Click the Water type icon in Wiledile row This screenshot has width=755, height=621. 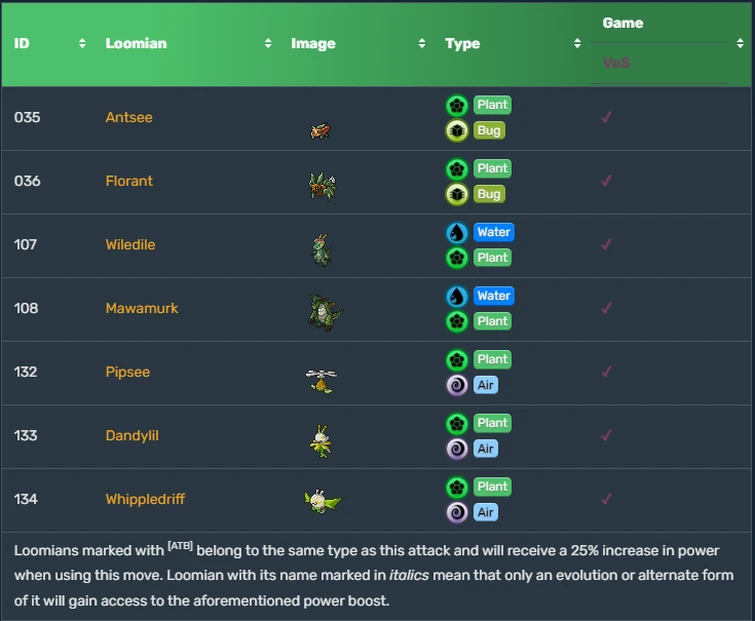pos(457,232)
